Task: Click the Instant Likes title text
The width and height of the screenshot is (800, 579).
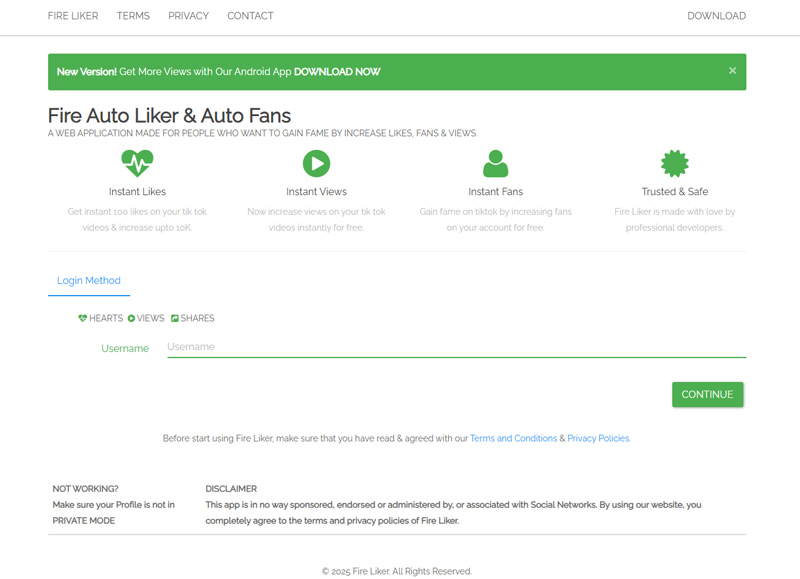Action: [x=137, y=192]
